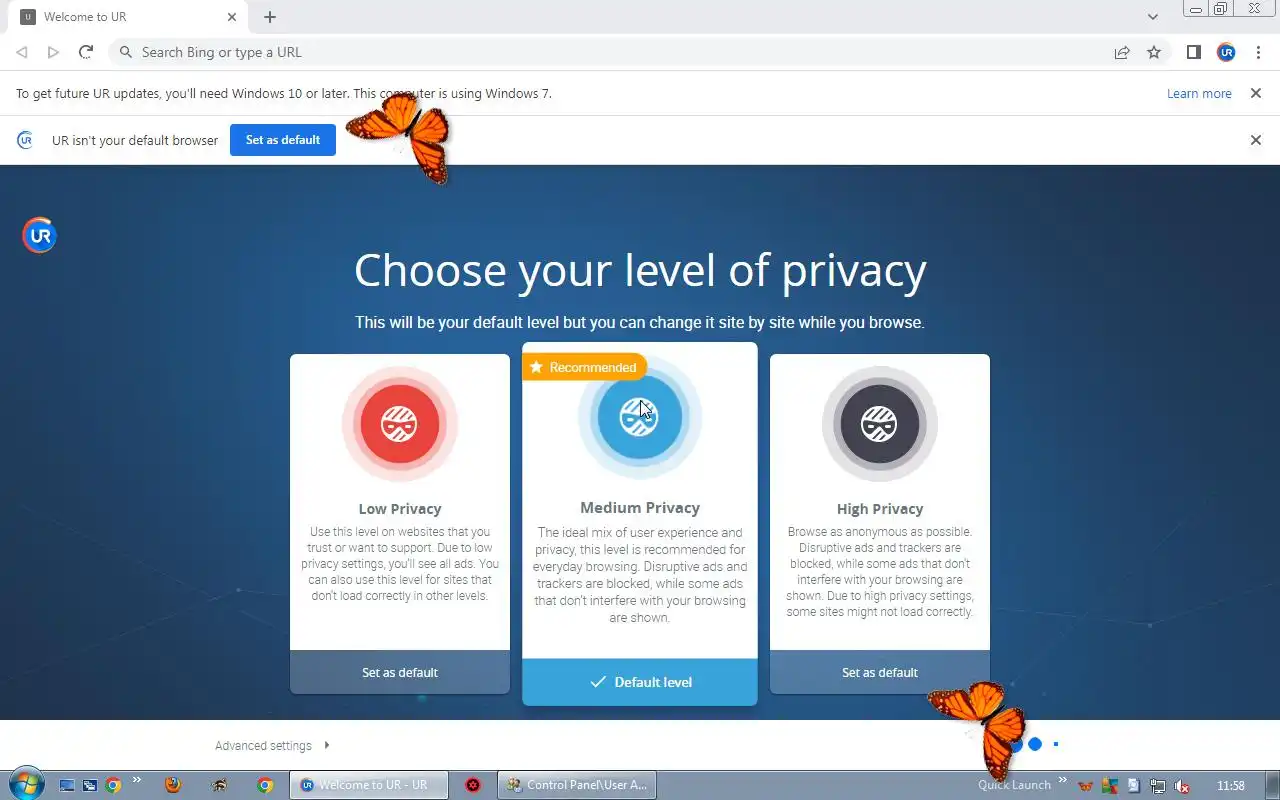Click the UR logo on the page
Viewport: 1280px width, 800px height.
(40, 235)
